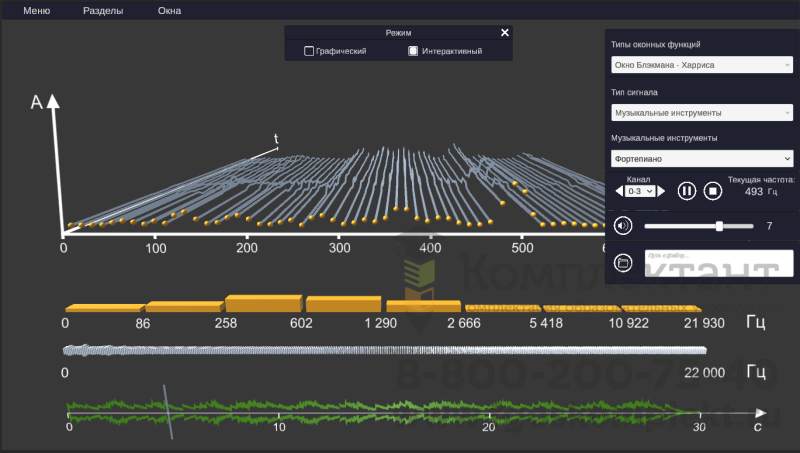Open the window function type dropdown
The height and width of the screenshot is (453, 800).
pyautogui.click(x=701, y=66)
